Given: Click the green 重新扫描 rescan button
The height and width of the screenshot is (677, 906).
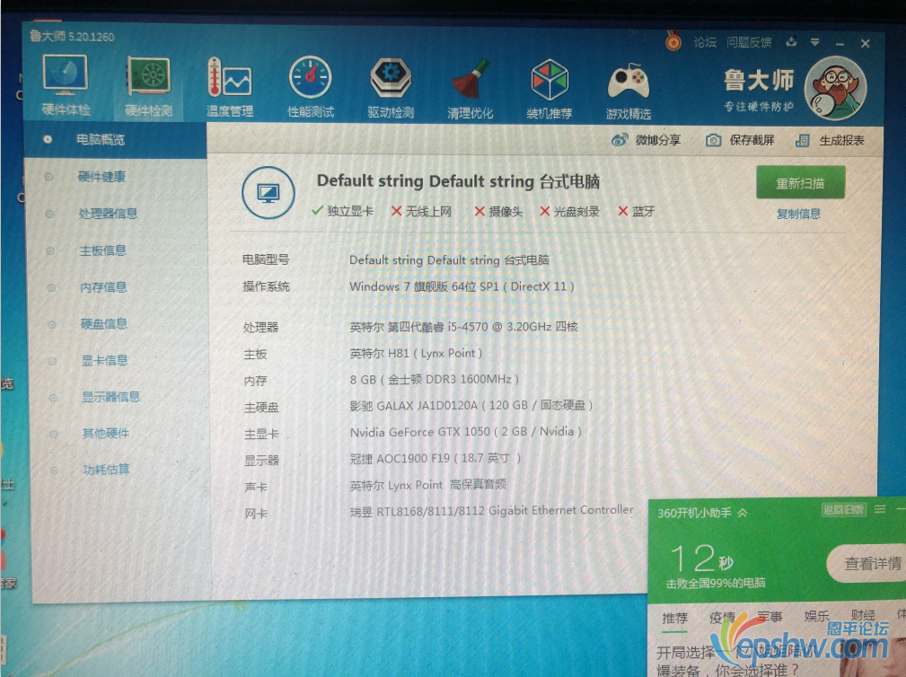Looking at the screenshot, I should (800, 183).
